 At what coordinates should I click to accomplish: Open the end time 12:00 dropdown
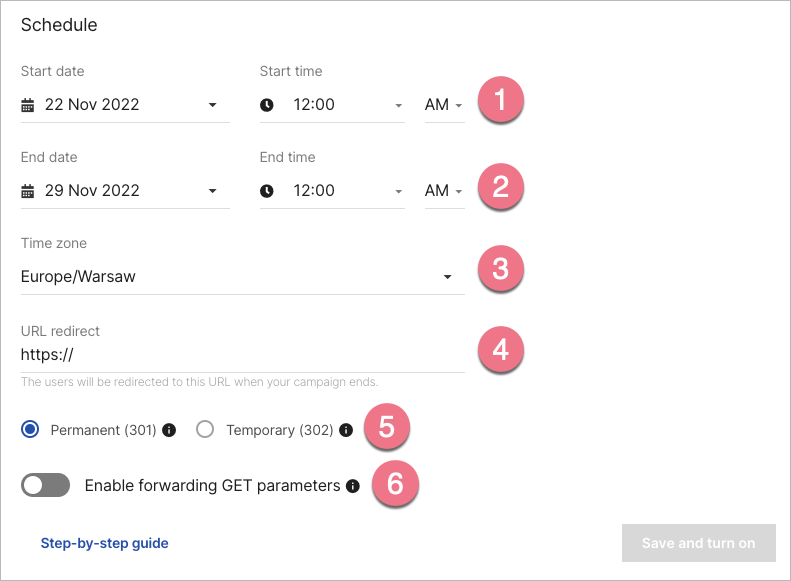point(398,191)
